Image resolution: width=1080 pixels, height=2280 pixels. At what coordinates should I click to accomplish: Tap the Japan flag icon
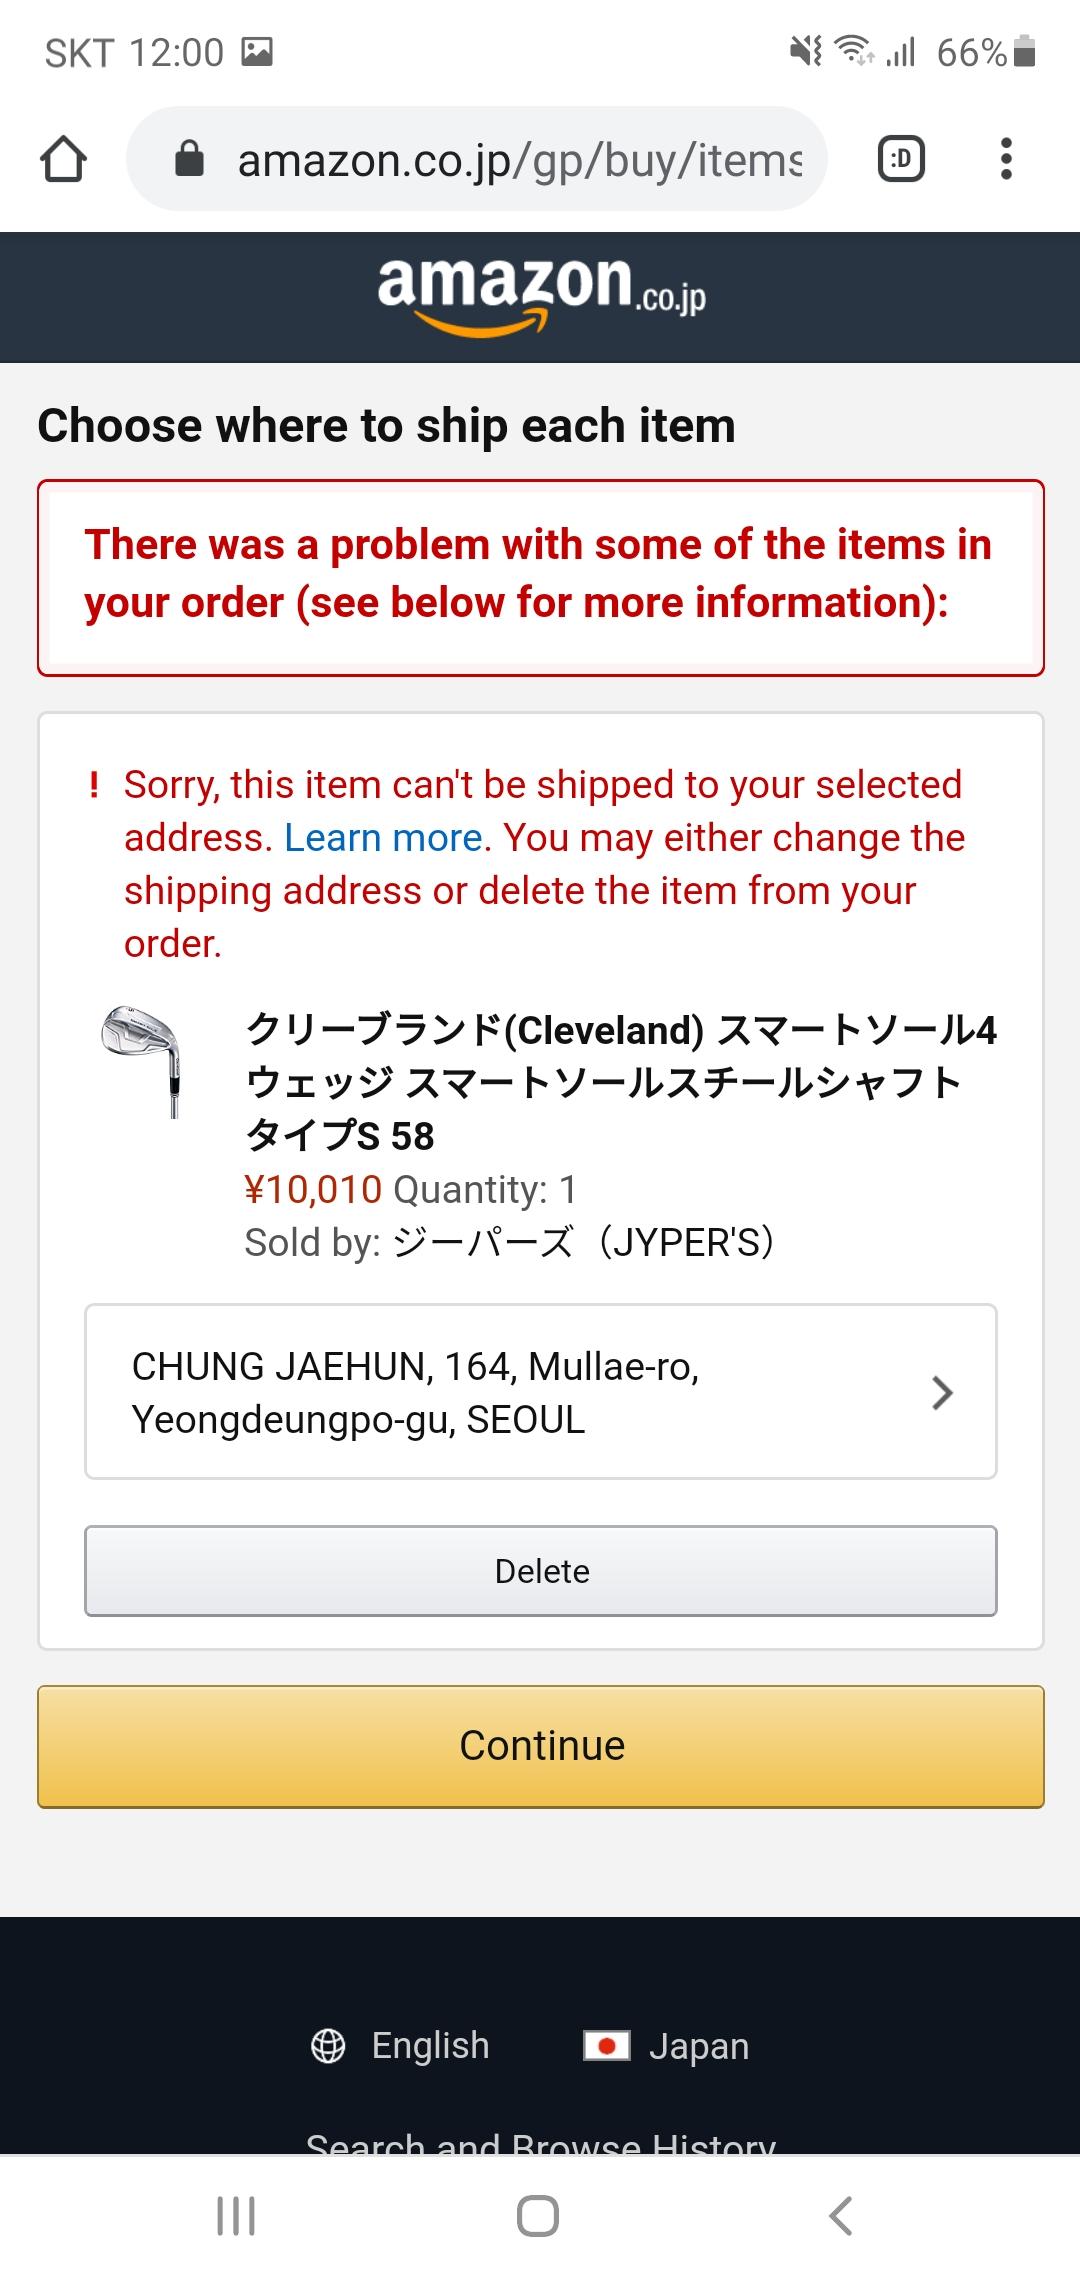tap(606, 2046)
